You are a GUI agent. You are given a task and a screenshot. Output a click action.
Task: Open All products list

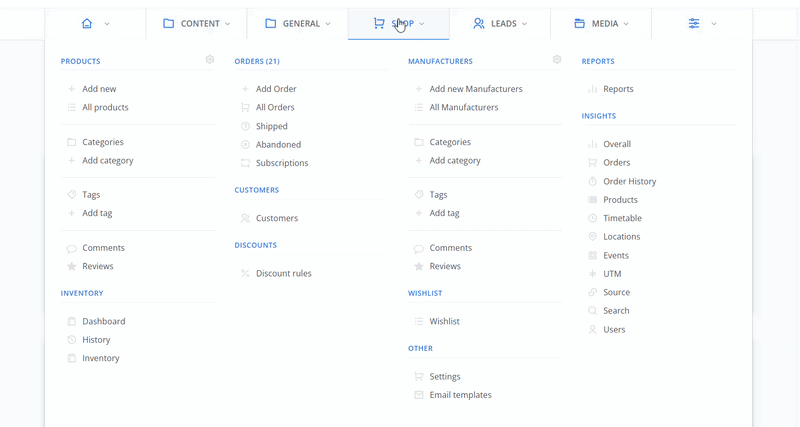point(105,107)
